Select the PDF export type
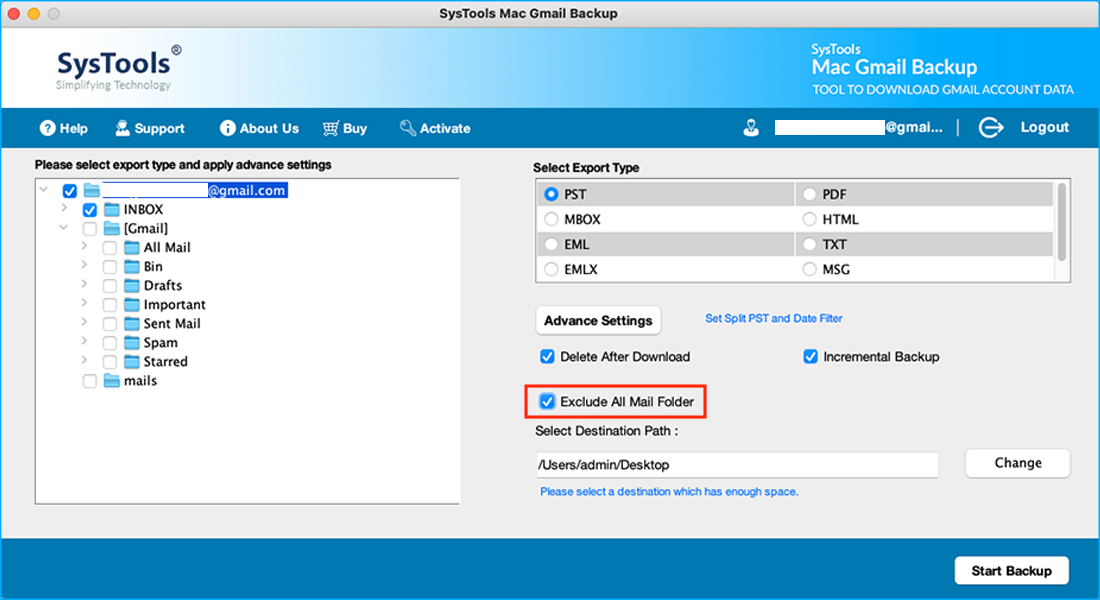The image size is (1100, 600). click(x=810, y=194)
